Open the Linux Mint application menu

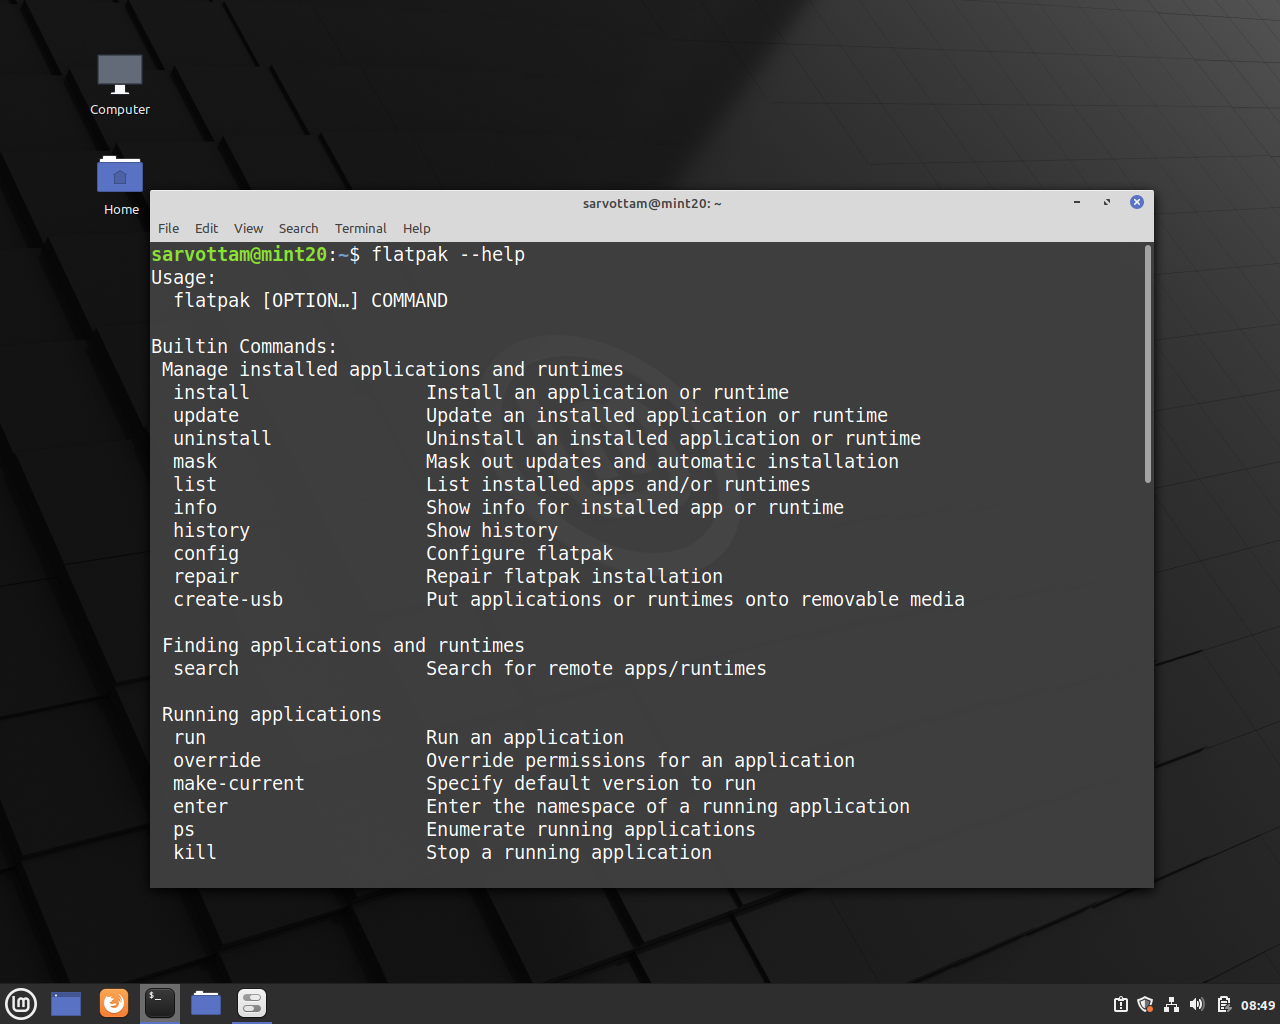(21, 1003)
